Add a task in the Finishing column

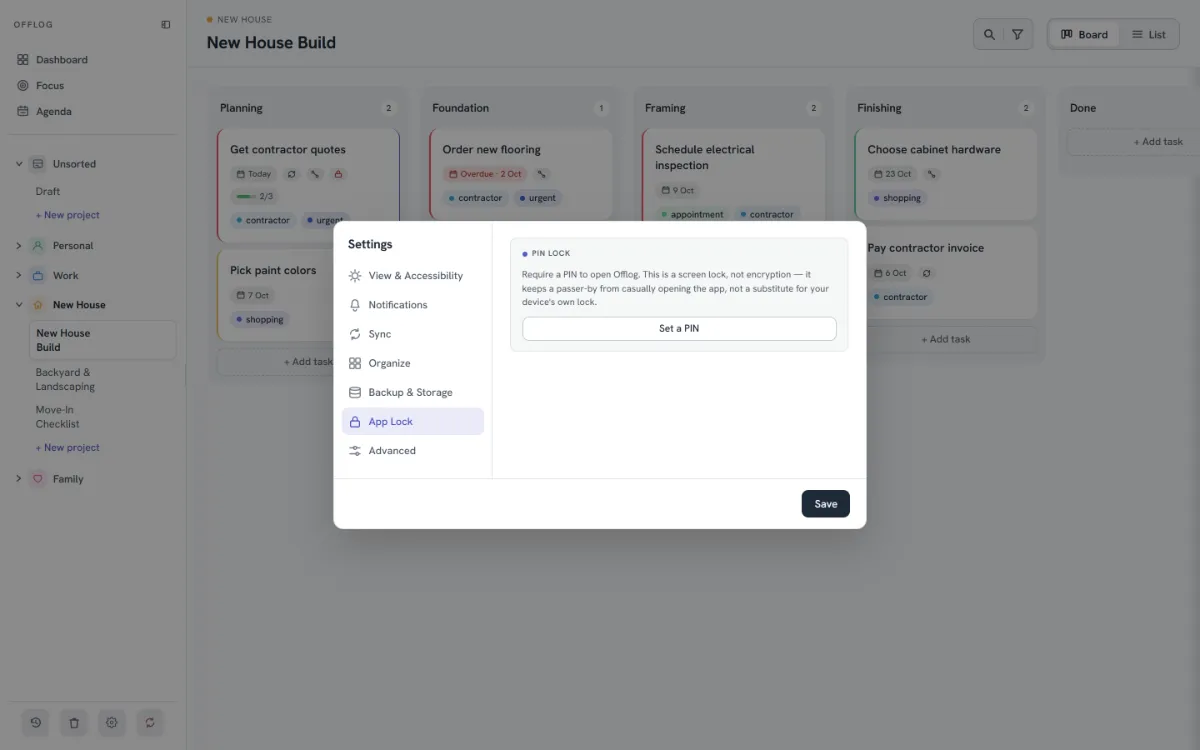tap(946, 339)
